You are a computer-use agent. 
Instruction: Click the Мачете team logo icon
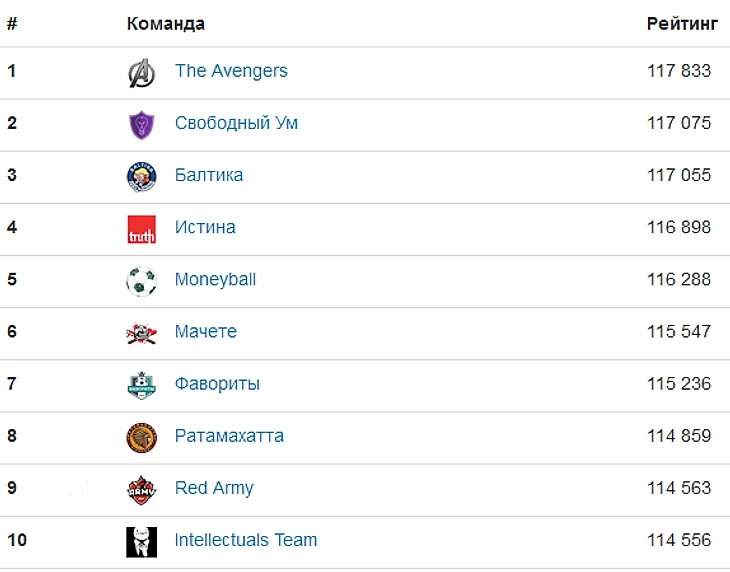[141, 333]
